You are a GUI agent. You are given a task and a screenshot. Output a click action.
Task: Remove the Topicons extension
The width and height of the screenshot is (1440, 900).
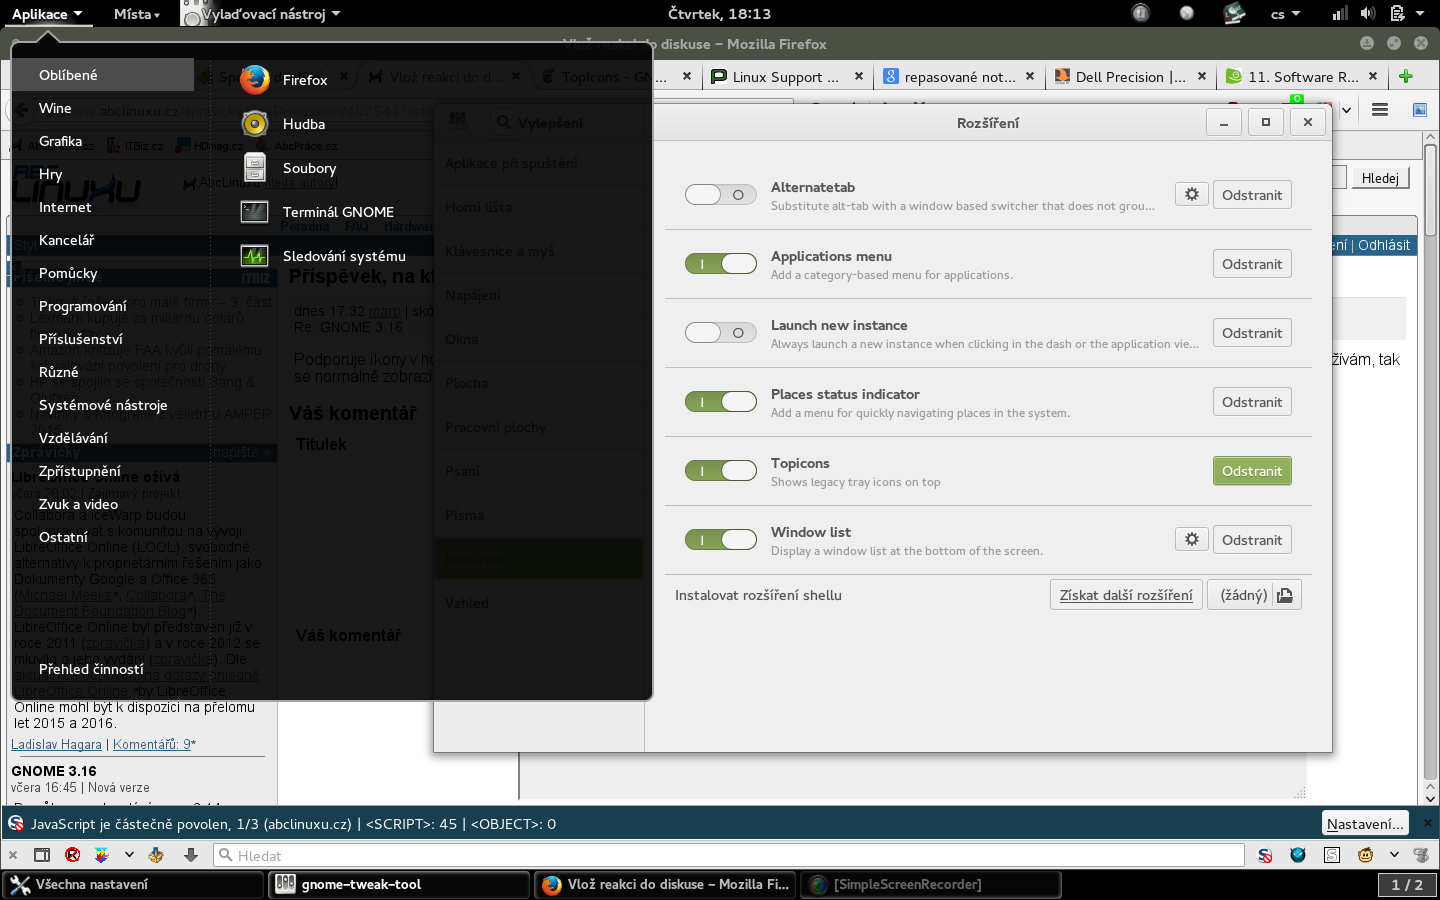1252,471
